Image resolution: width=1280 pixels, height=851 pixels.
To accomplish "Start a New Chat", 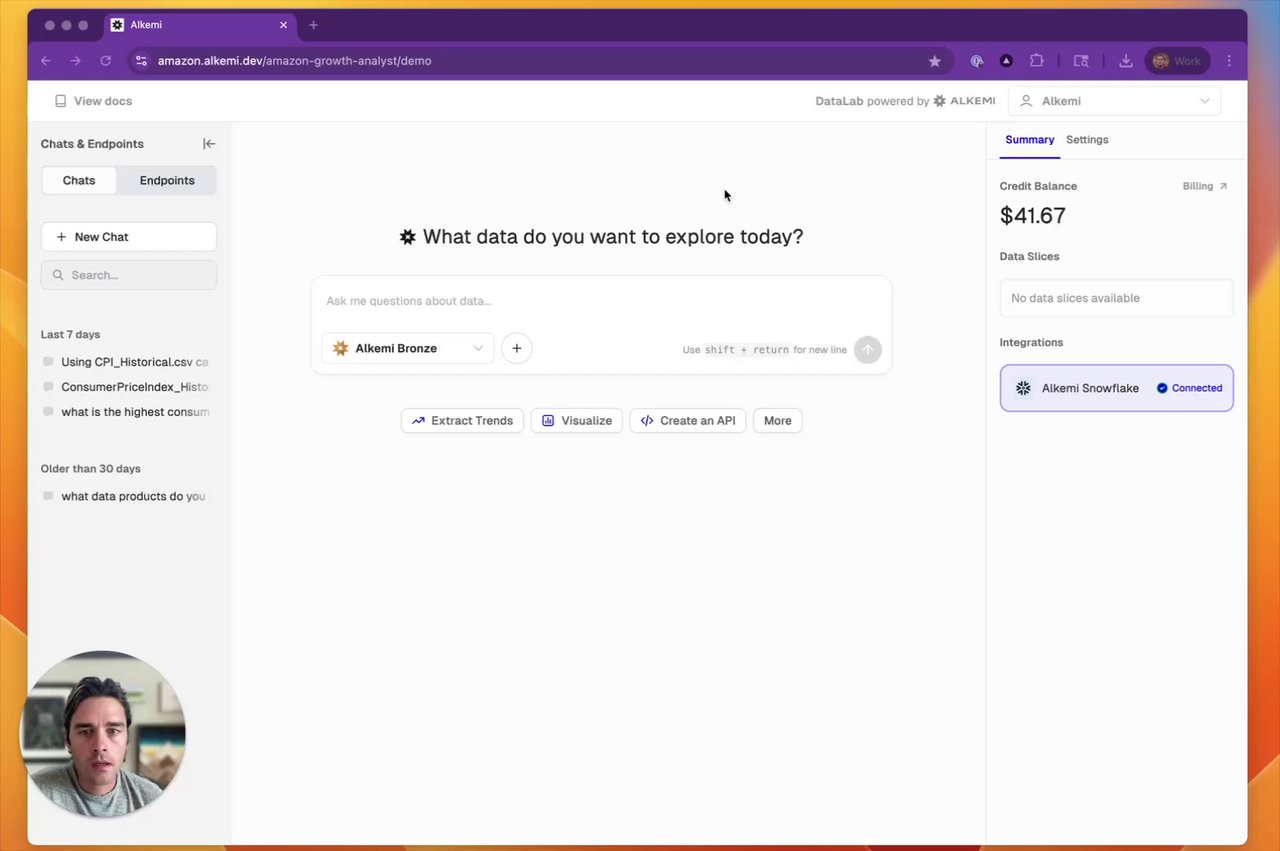I will [128, 237].
